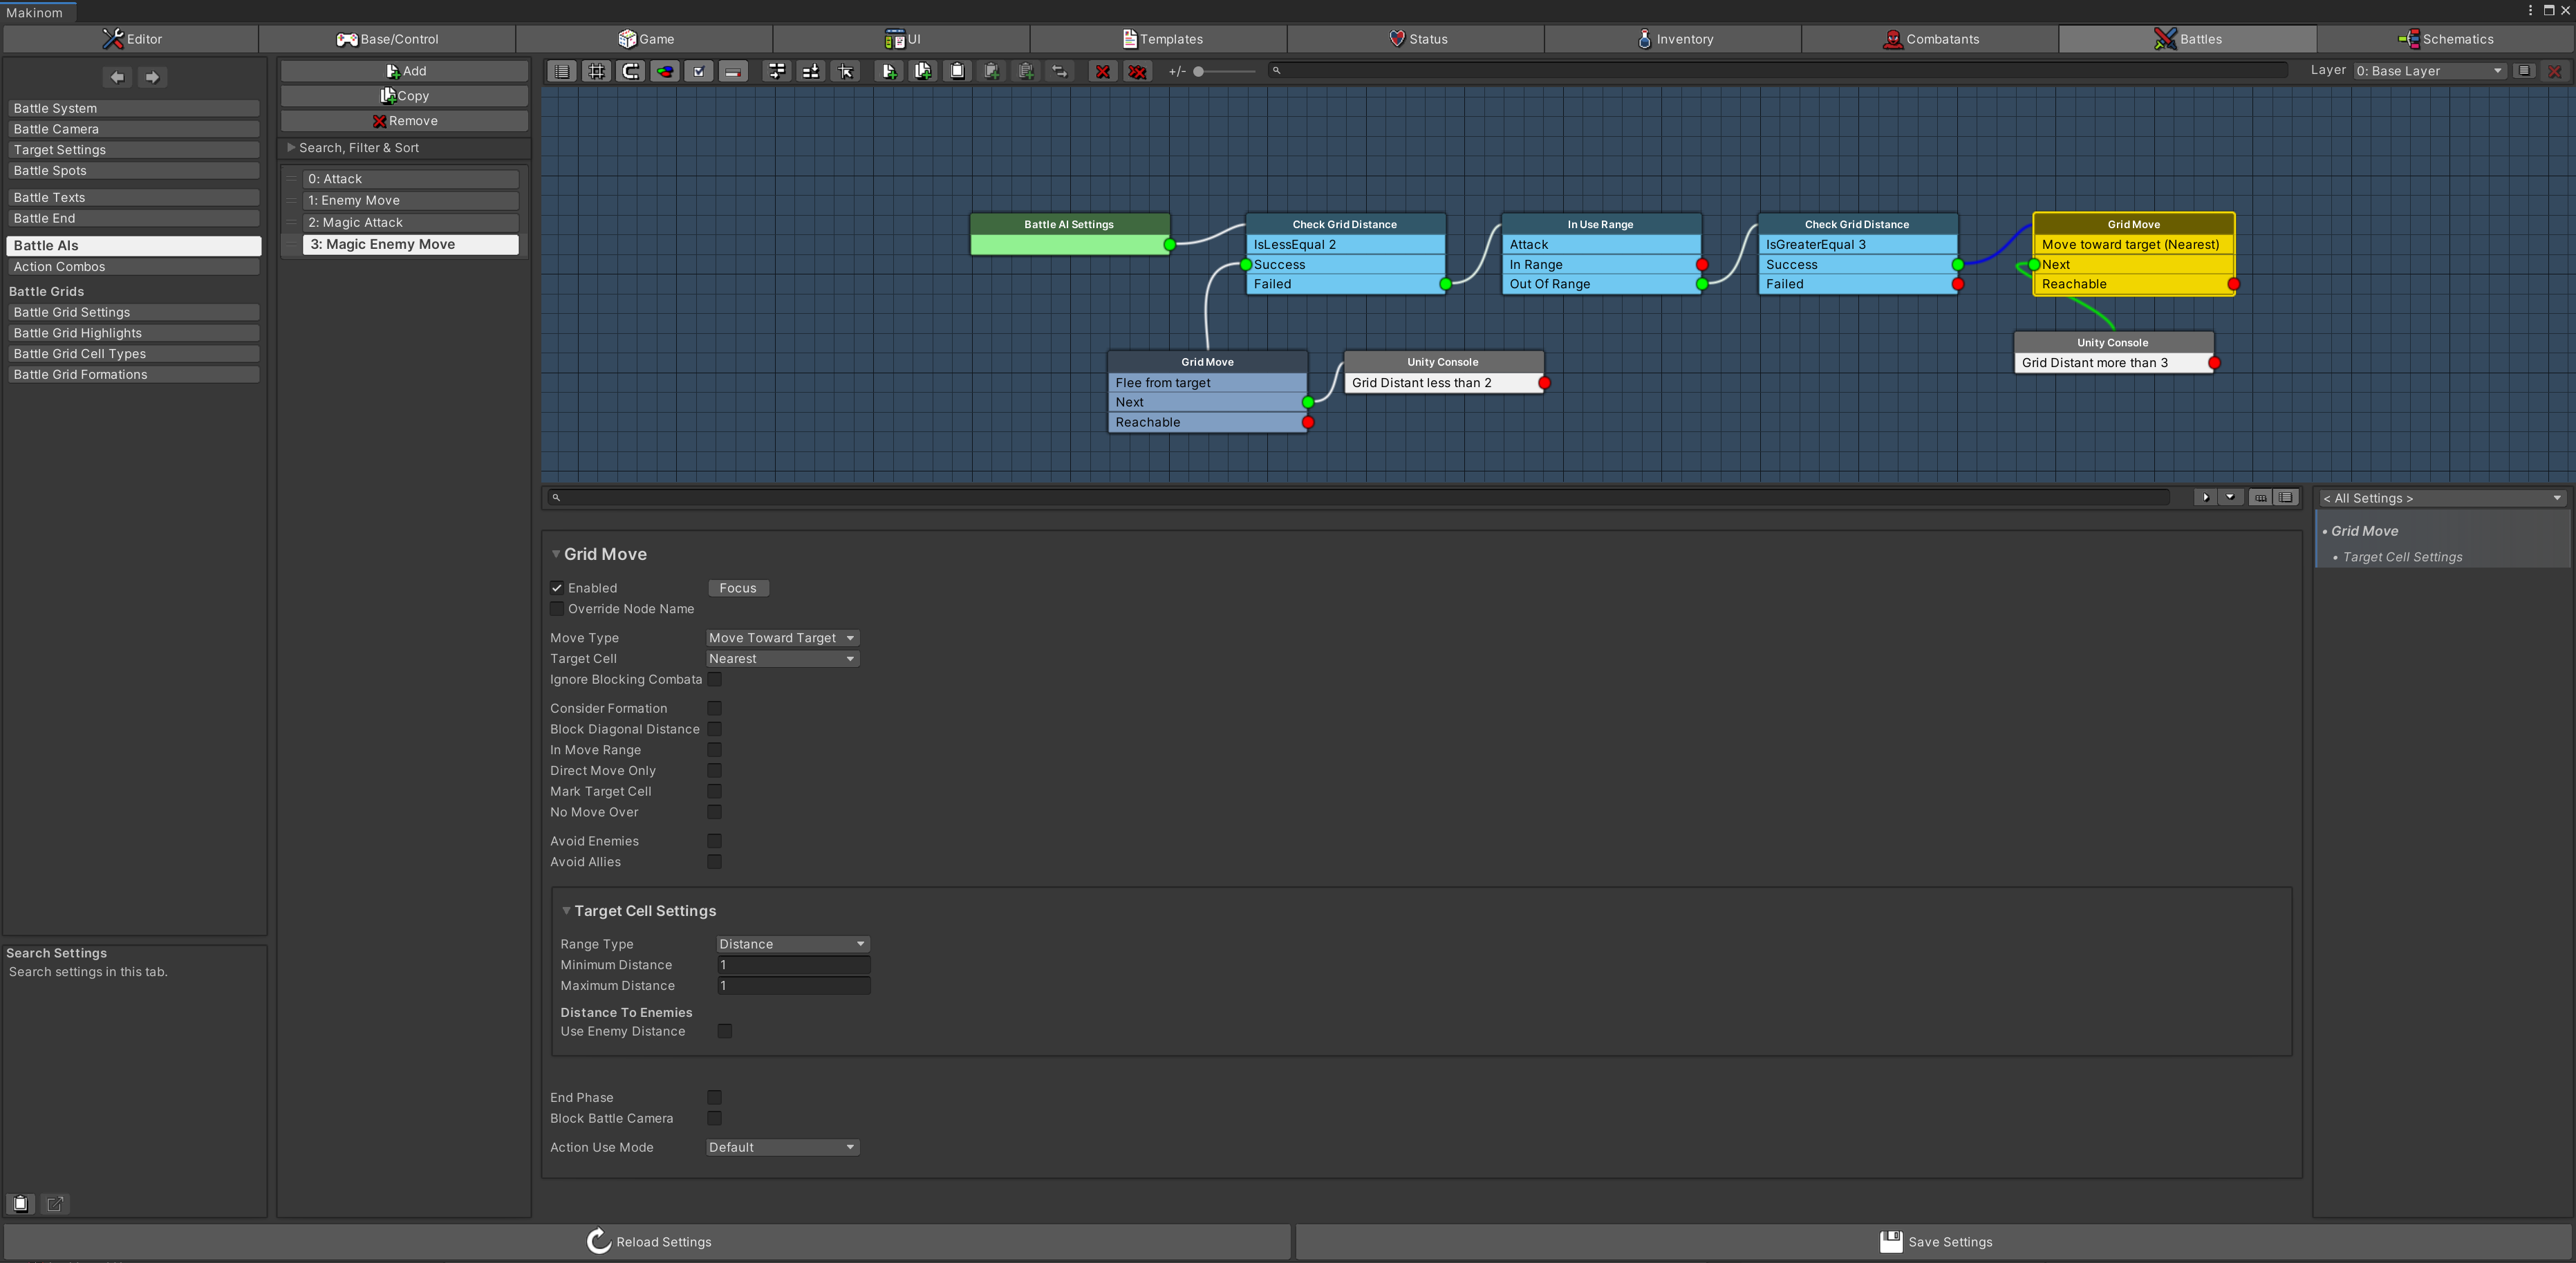Uncheck the Enabled checkbox
This screenshot has width=2576, height=1263.
tap(557, 588)
